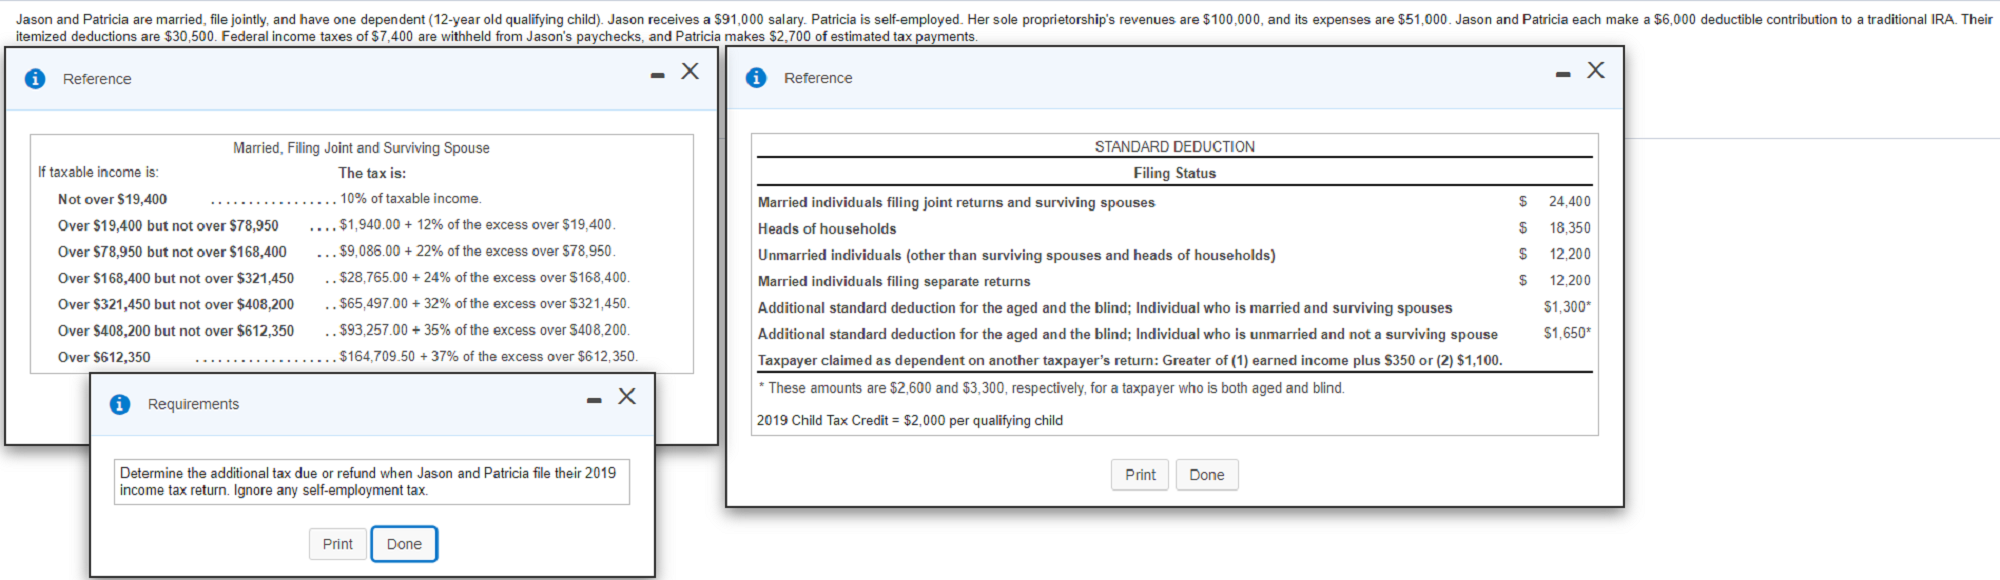Click the aged and blind footnote text
2000x580 pixels.
(1051, 388)
